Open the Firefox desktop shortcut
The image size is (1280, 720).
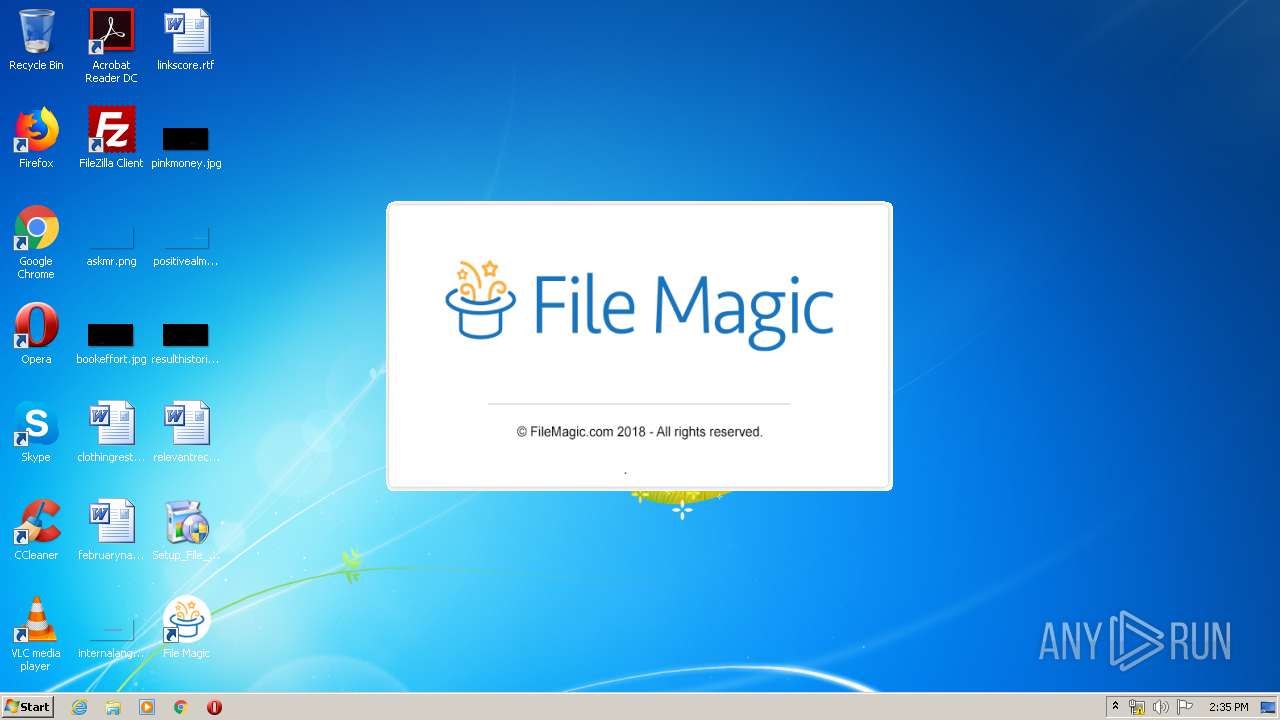[36, 138]
